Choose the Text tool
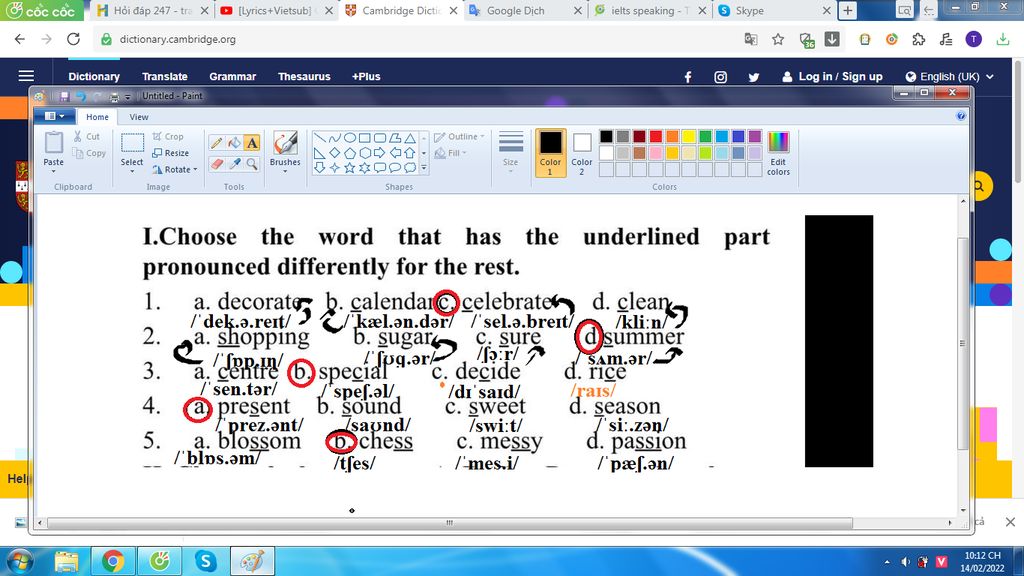 [251, 142]
